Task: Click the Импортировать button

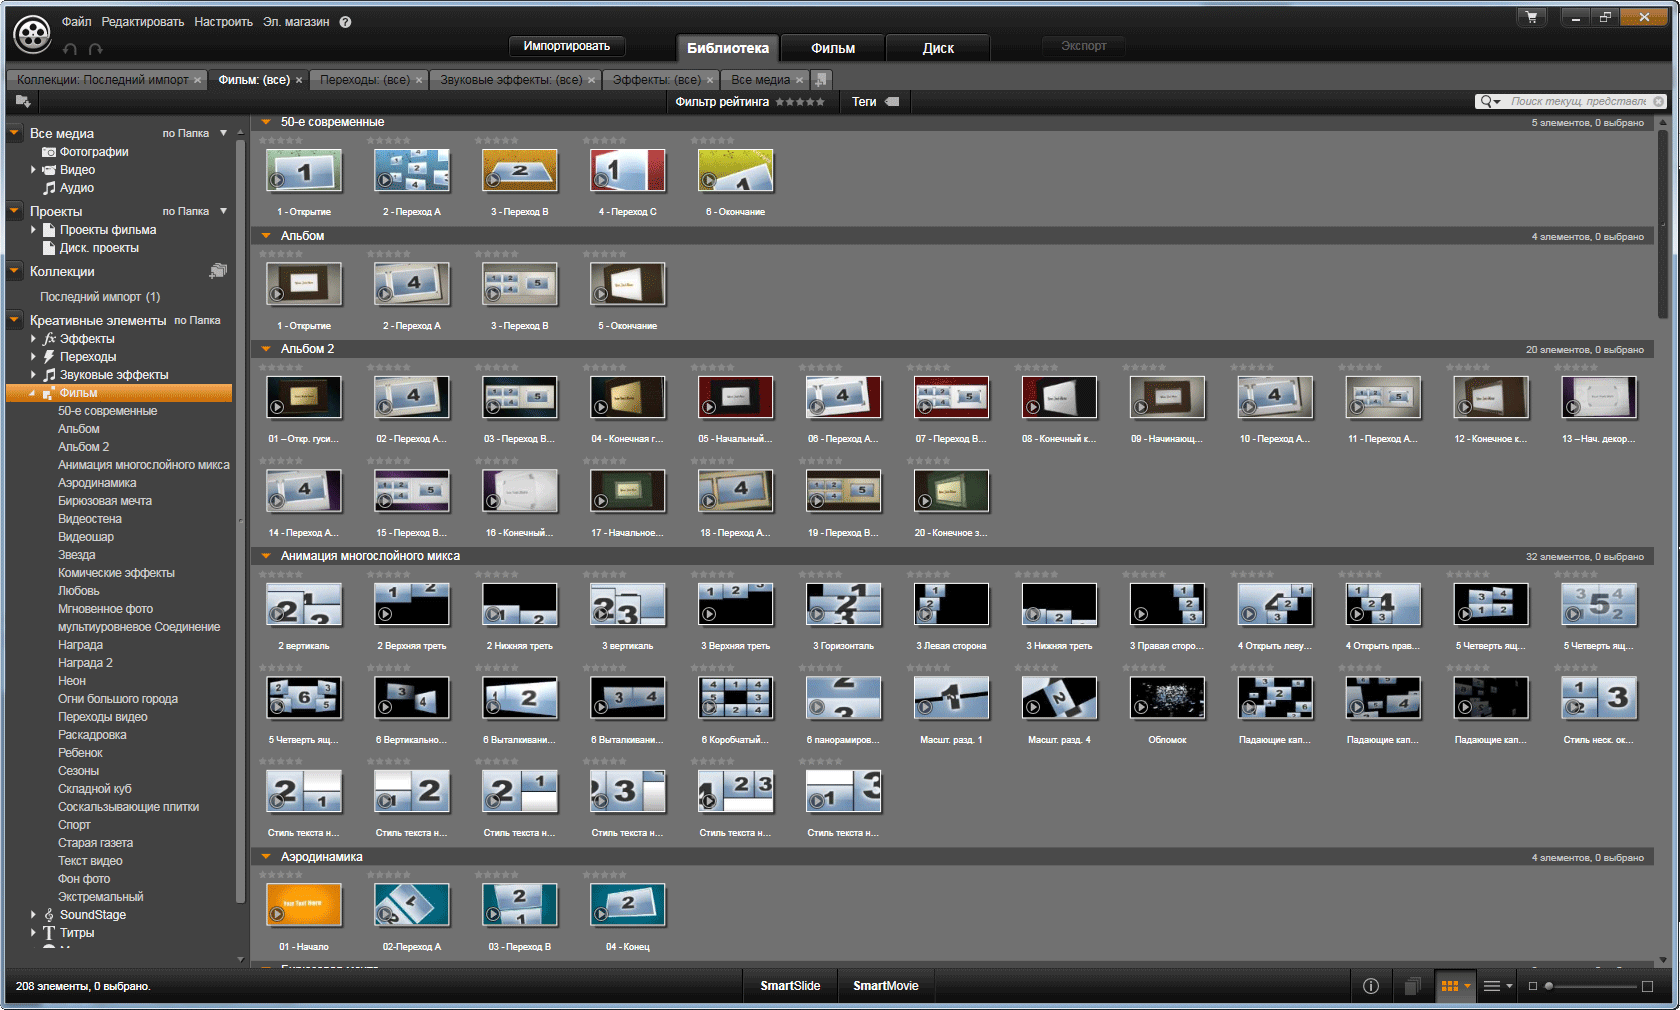Action: pos(566,46)
